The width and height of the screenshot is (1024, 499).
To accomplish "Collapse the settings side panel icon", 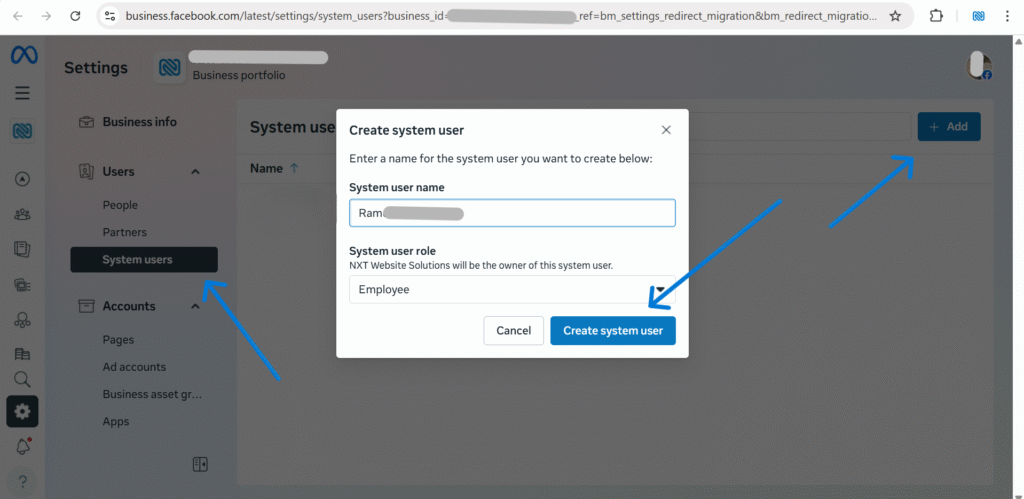I will point(200,464).
